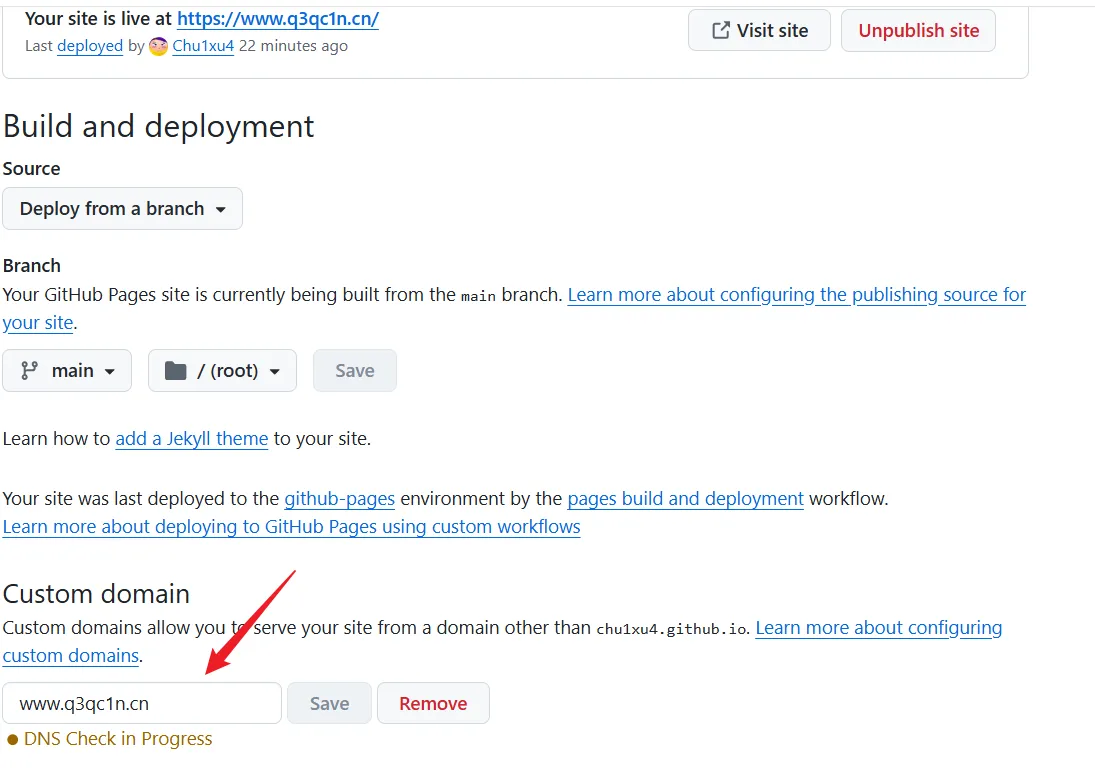Open the github-pages environment link
Image resolution: width=1095 pixels, height=771 pixels.
pyautogui.click(x=339, y=498)
